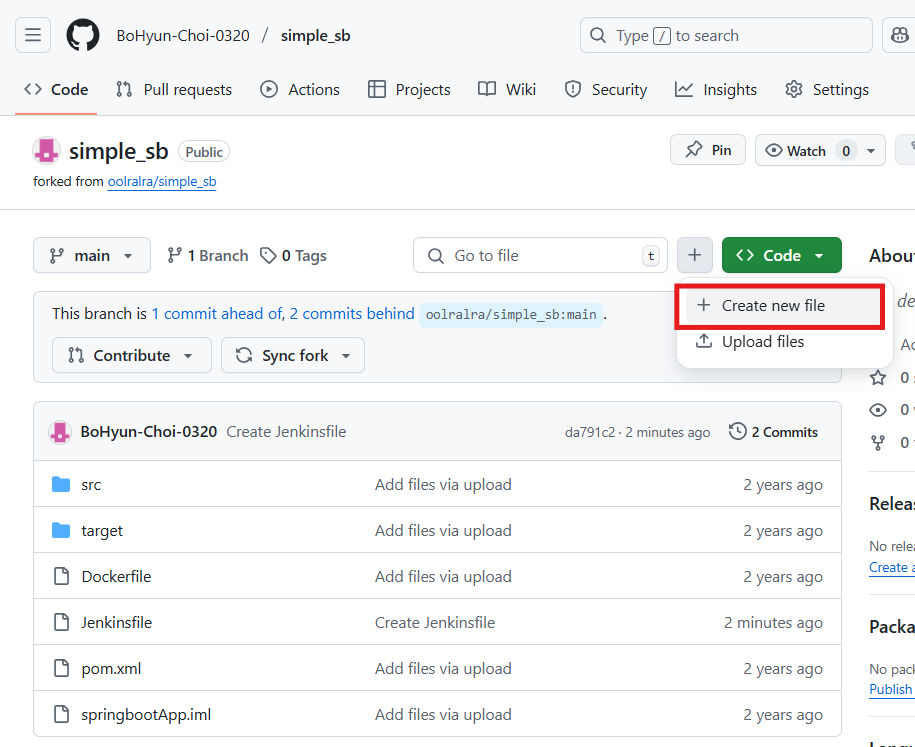The image size is (915, 747).
Task: Follow the oolralra/simple_sb forked-from link
Action: click(x=162, y=181)
